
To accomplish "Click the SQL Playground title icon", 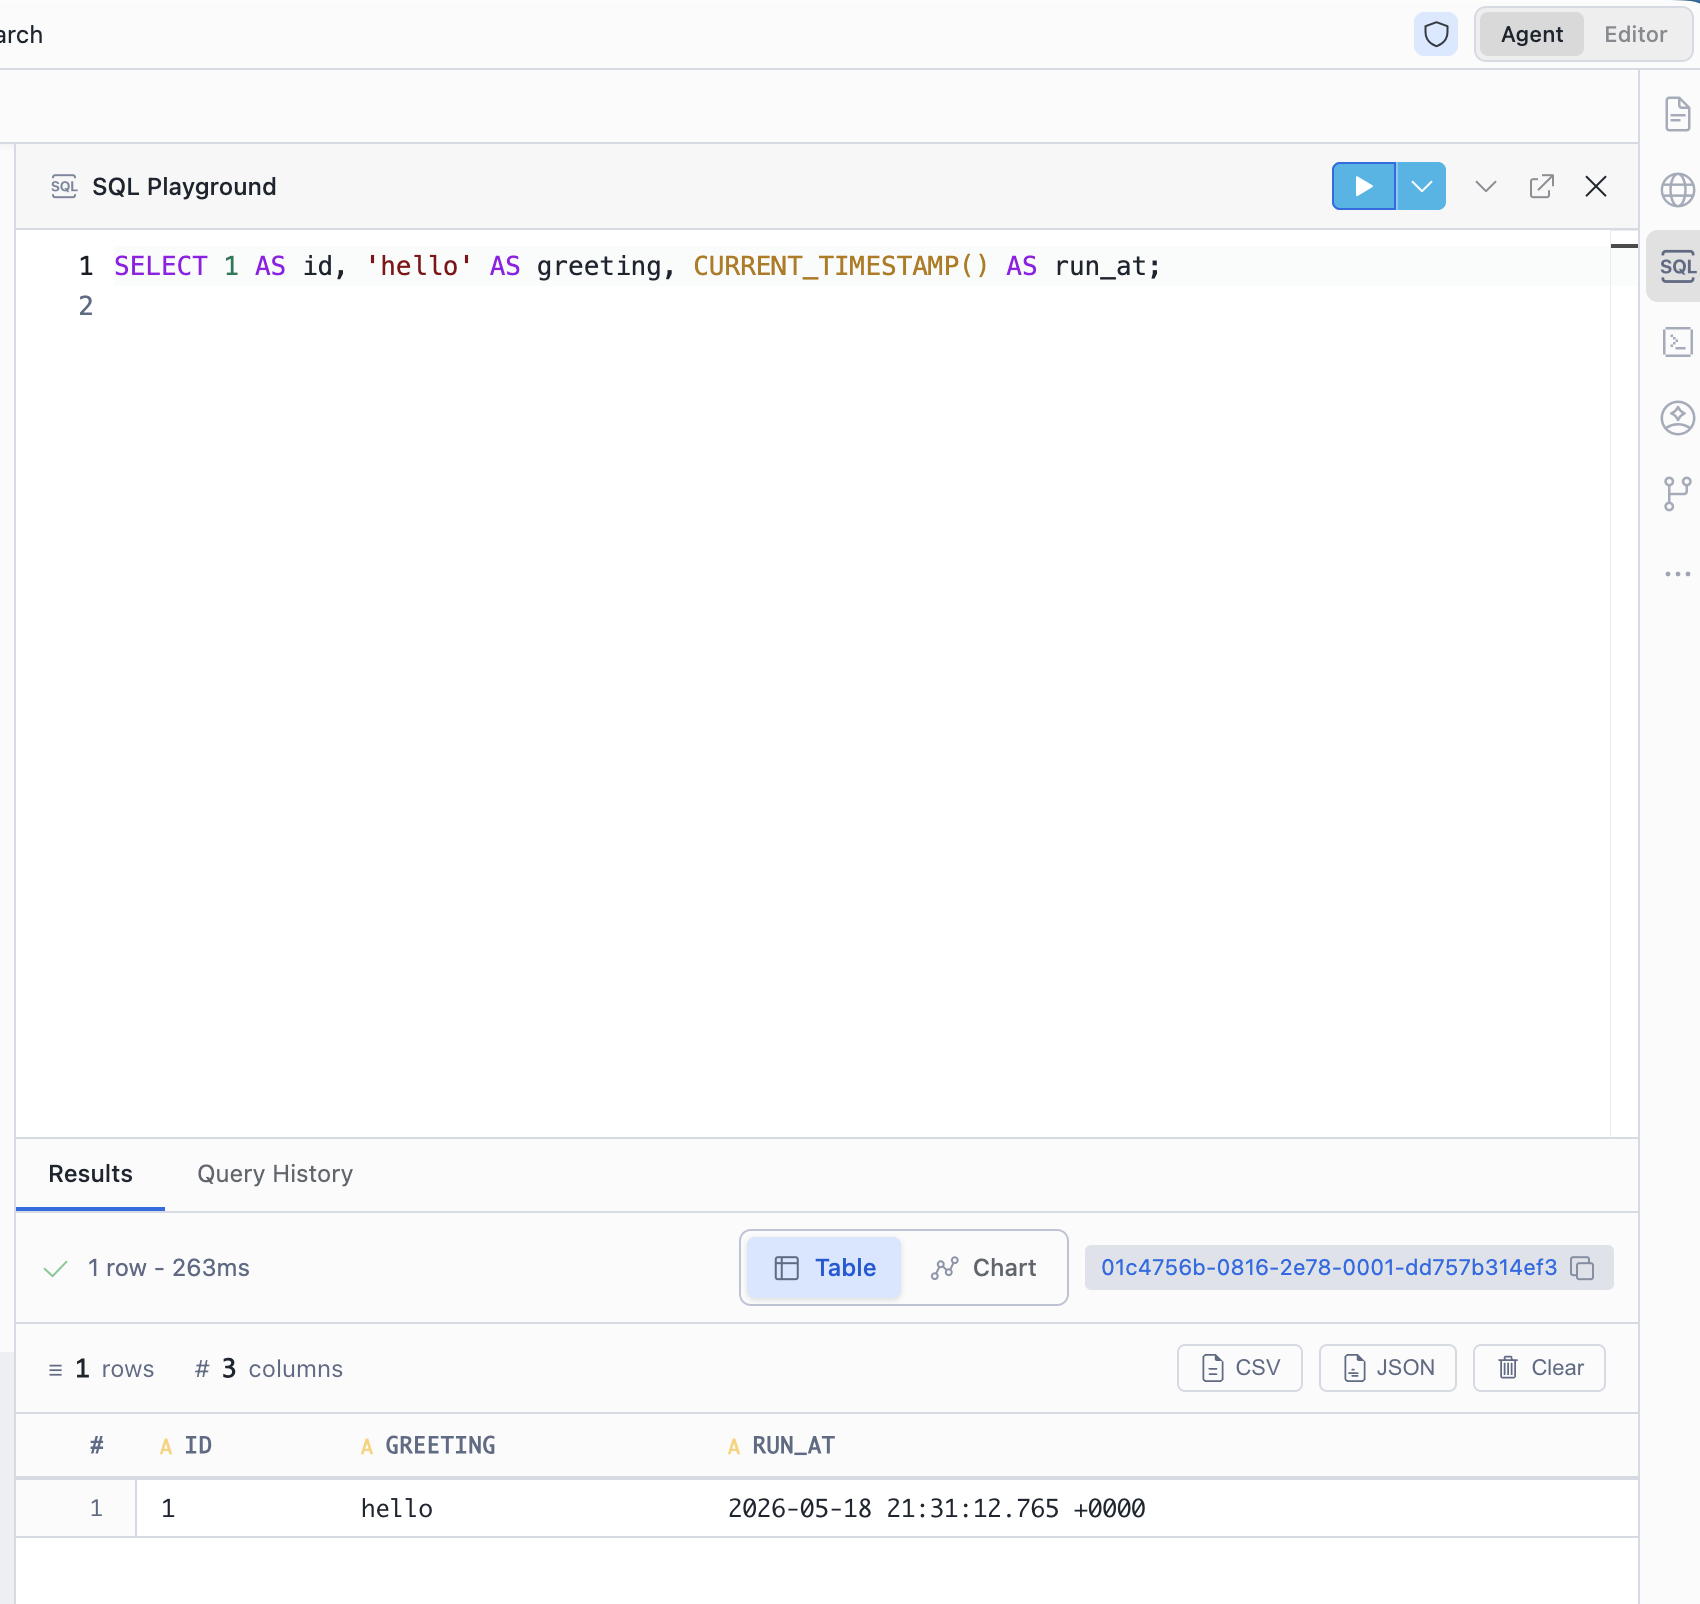I will [64, 186].
